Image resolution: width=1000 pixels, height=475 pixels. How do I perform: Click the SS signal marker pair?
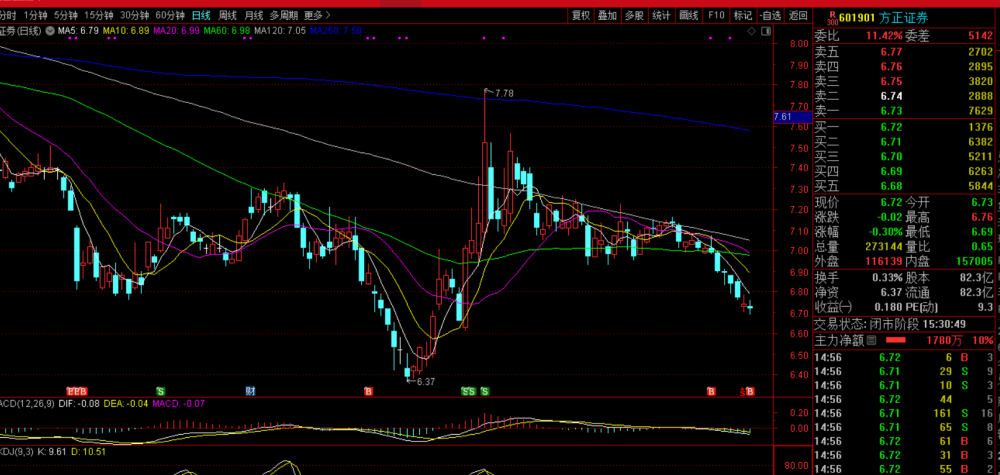(x=469, y=391)
